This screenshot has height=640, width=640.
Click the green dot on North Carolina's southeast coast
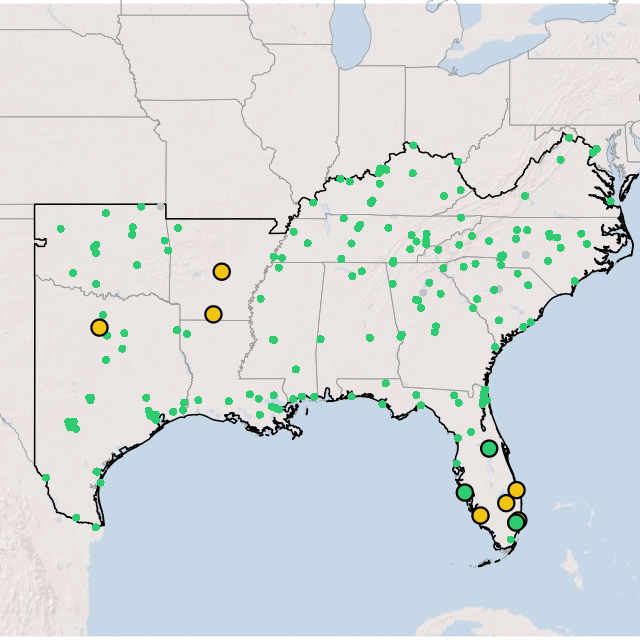click(575, 281)
